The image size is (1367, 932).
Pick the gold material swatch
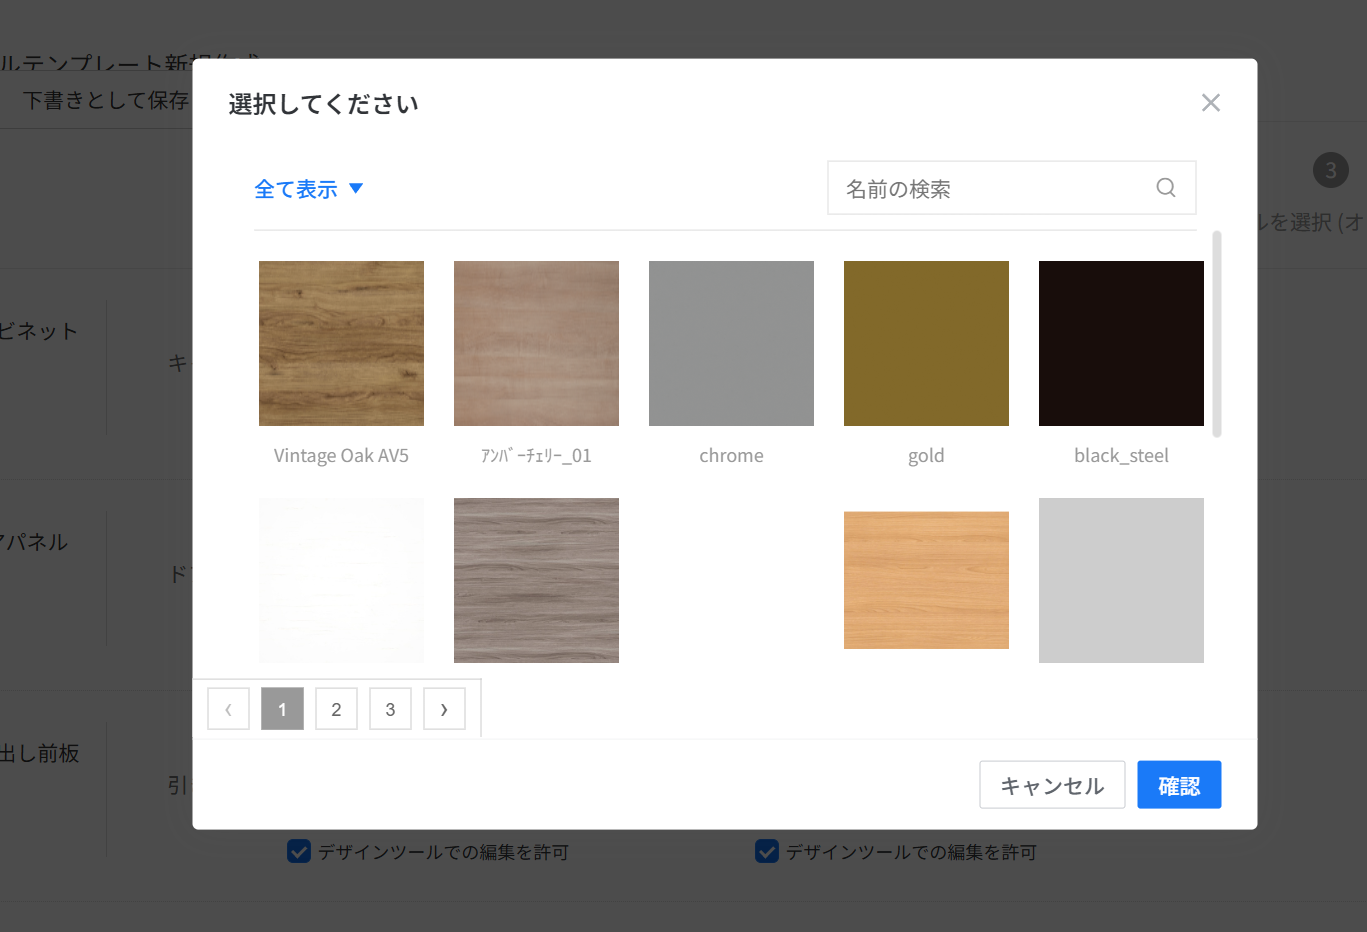926,343
